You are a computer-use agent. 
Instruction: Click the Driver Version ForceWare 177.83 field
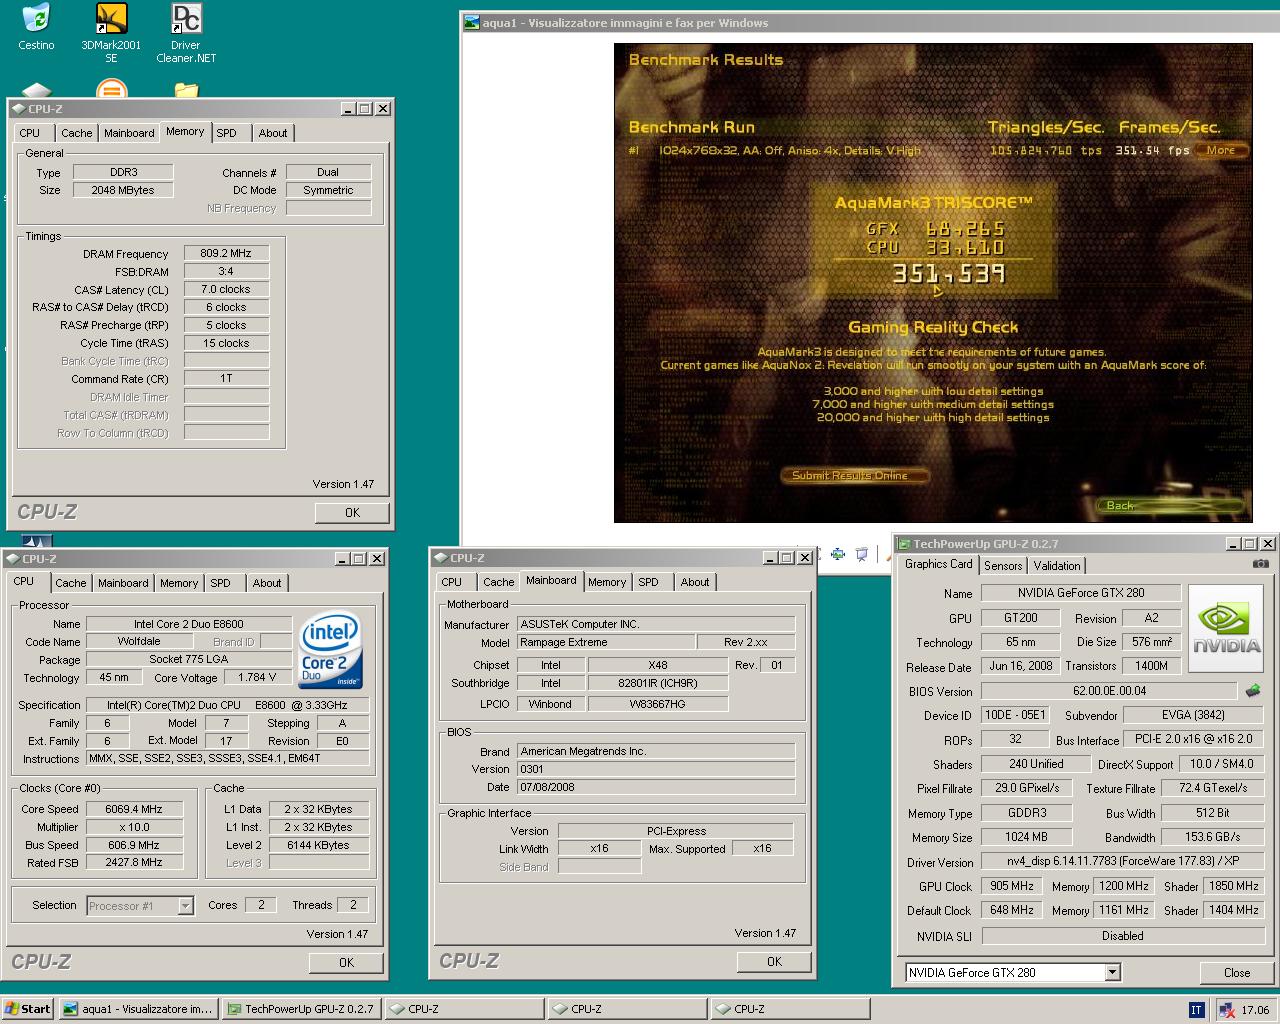[x=1123, y=861]
